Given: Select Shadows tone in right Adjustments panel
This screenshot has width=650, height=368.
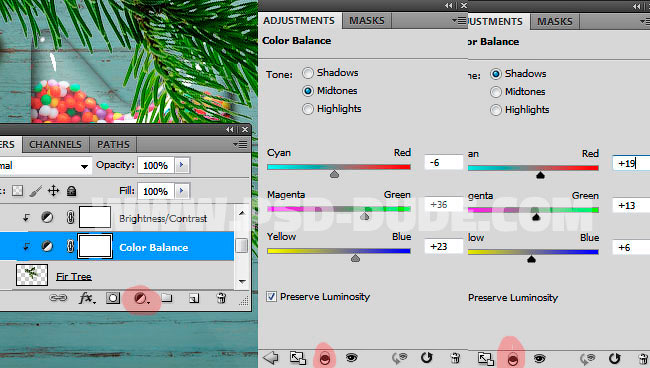Looking at the screenshot, I should pyautogui.click(x=496, y=74).
